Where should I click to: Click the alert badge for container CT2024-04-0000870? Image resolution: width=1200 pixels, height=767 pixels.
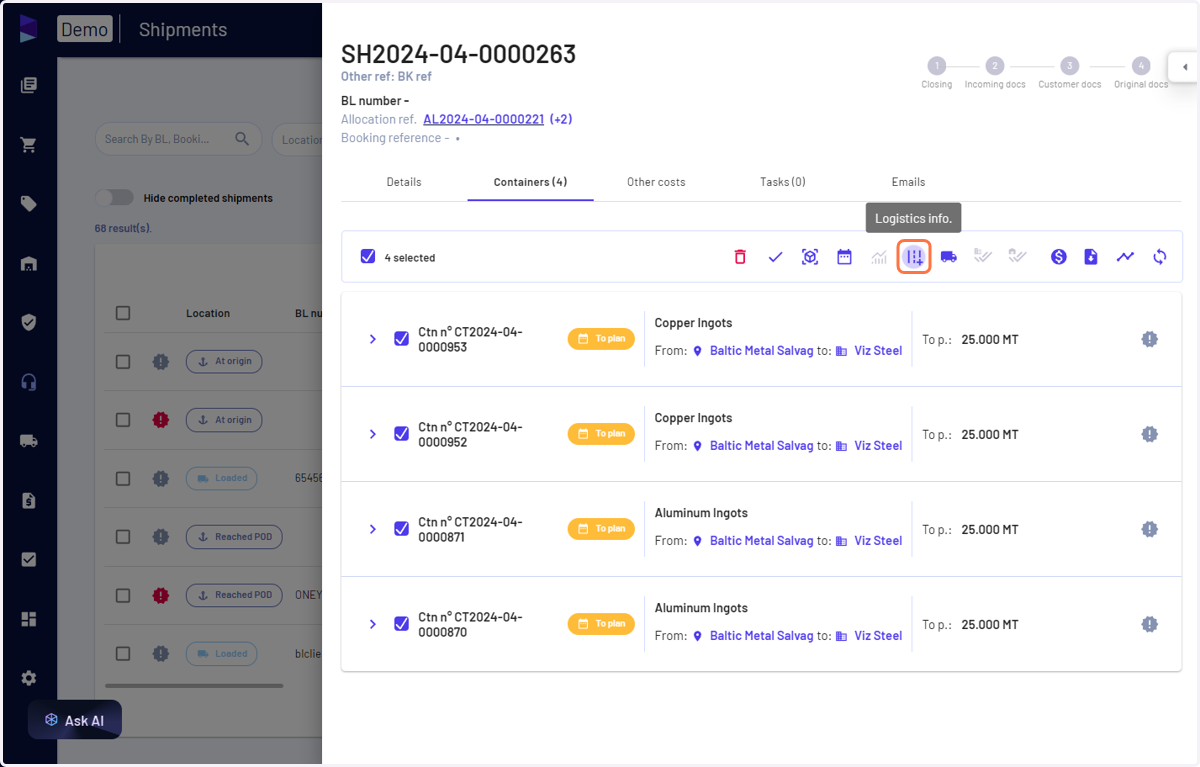tap(1150, 624)
